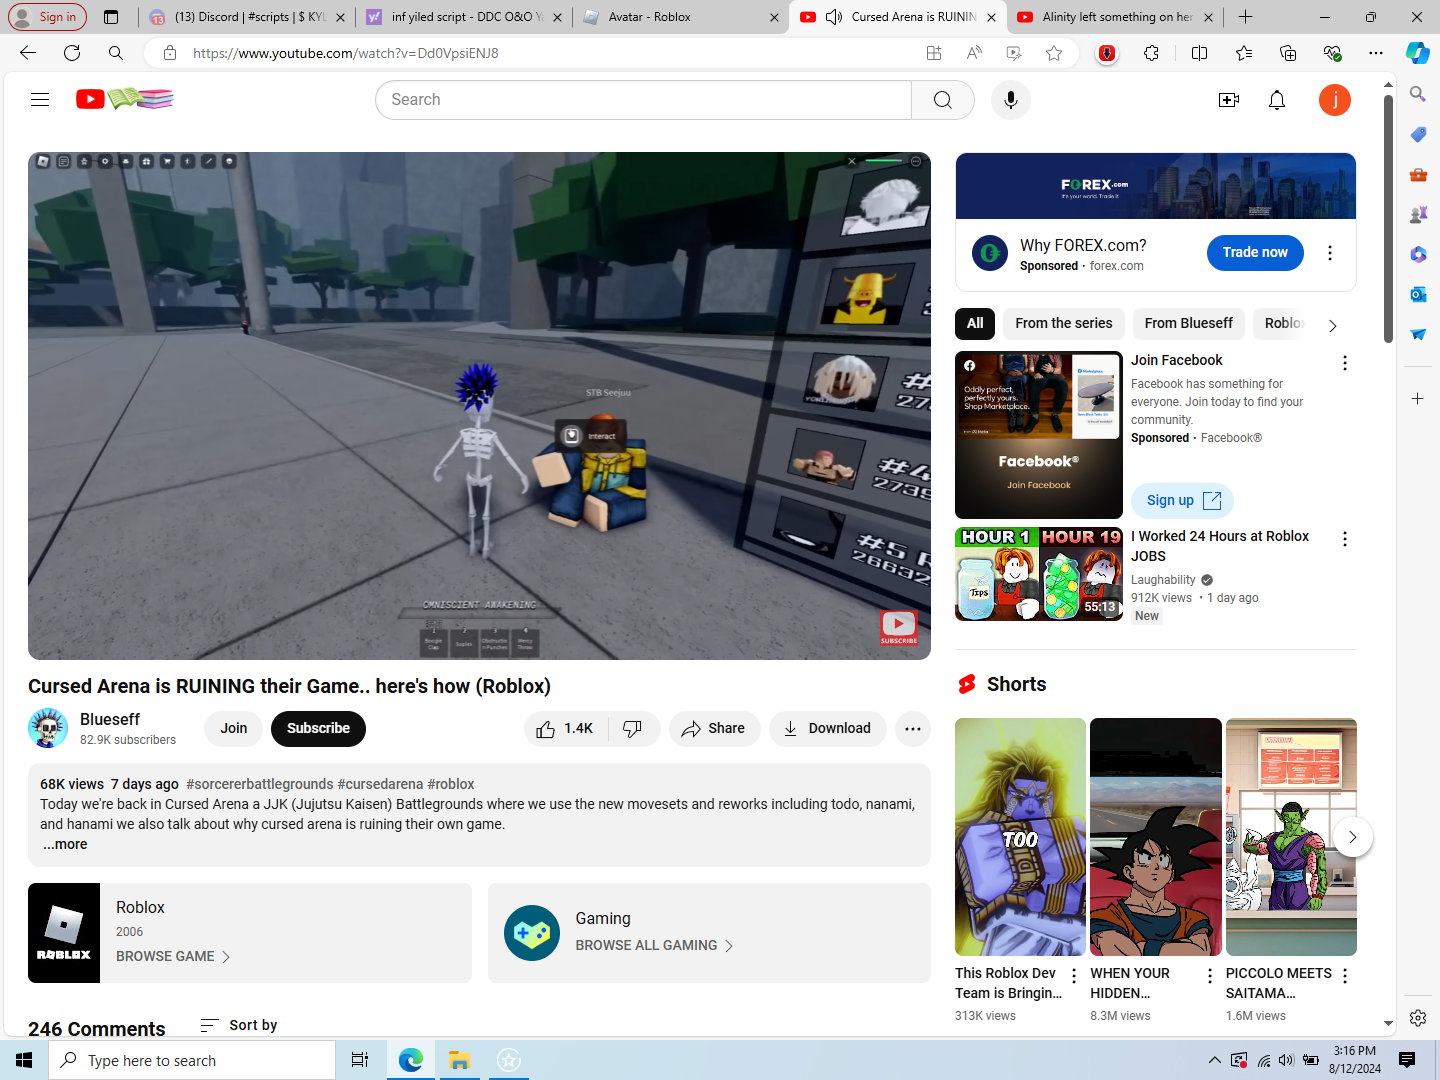
Task: Dislike the video with thumbs down
Action: click(633, 729)
